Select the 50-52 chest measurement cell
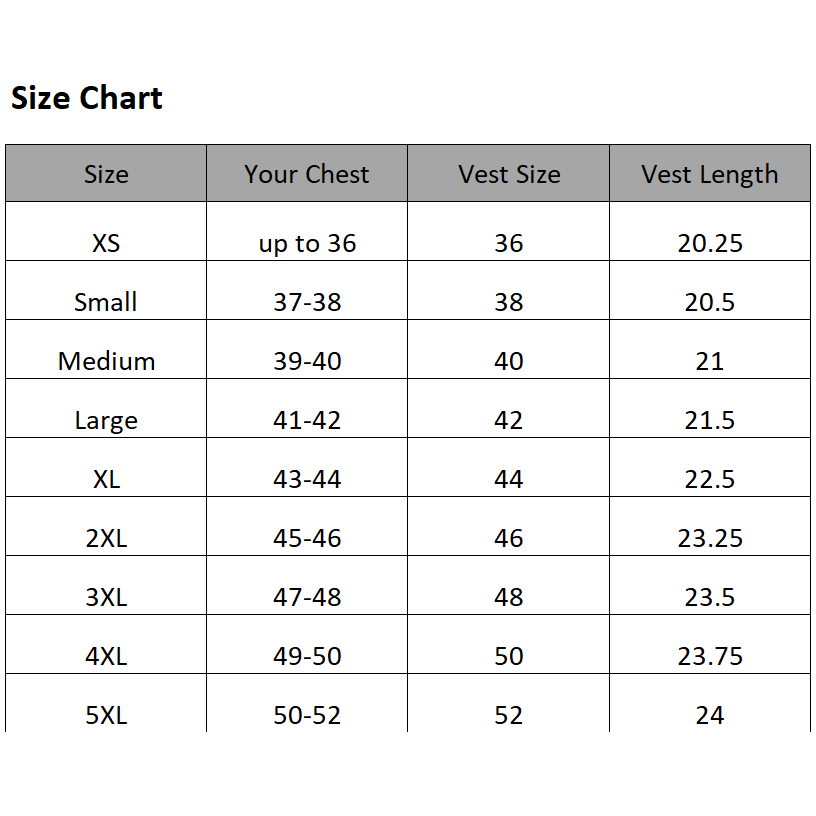This screenshot has height=816, width=816. pos(307,715)
